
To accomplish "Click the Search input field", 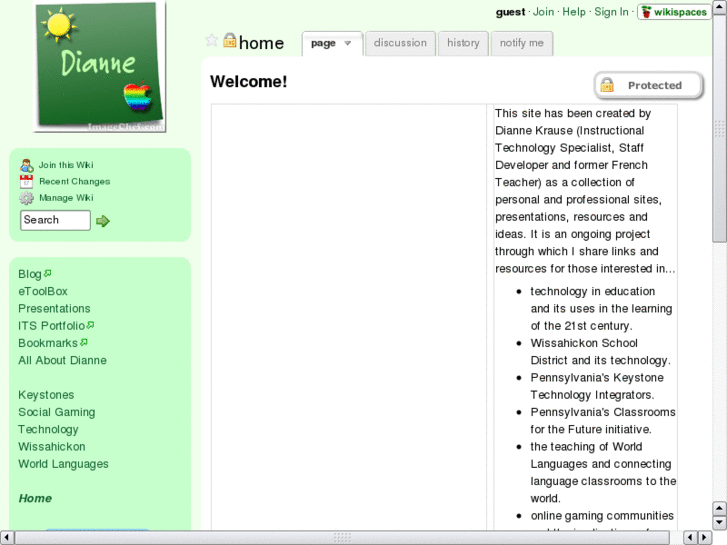I will pos(55,220).
